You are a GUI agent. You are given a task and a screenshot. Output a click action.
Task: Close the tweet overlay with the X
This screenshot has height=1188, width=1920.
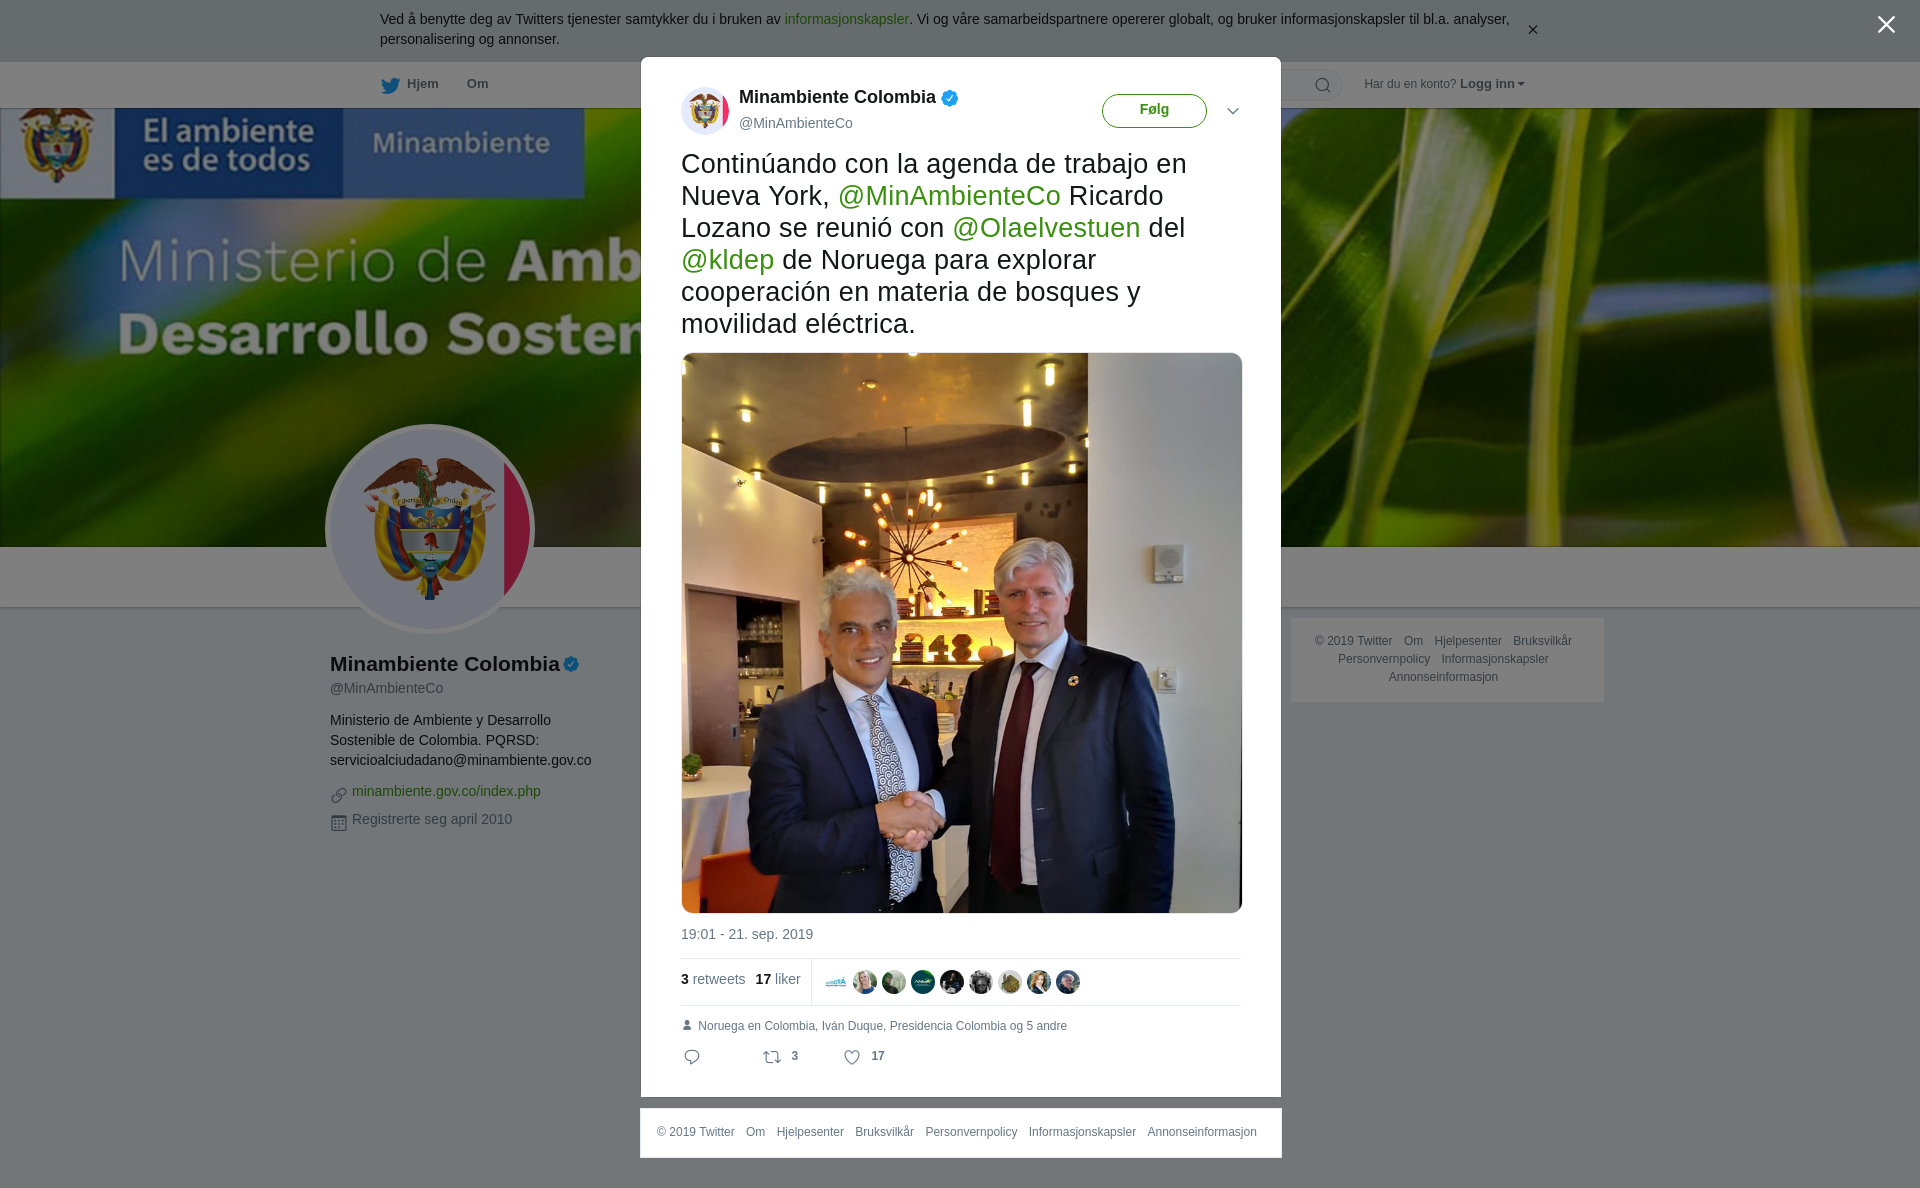click(1886, 25)
